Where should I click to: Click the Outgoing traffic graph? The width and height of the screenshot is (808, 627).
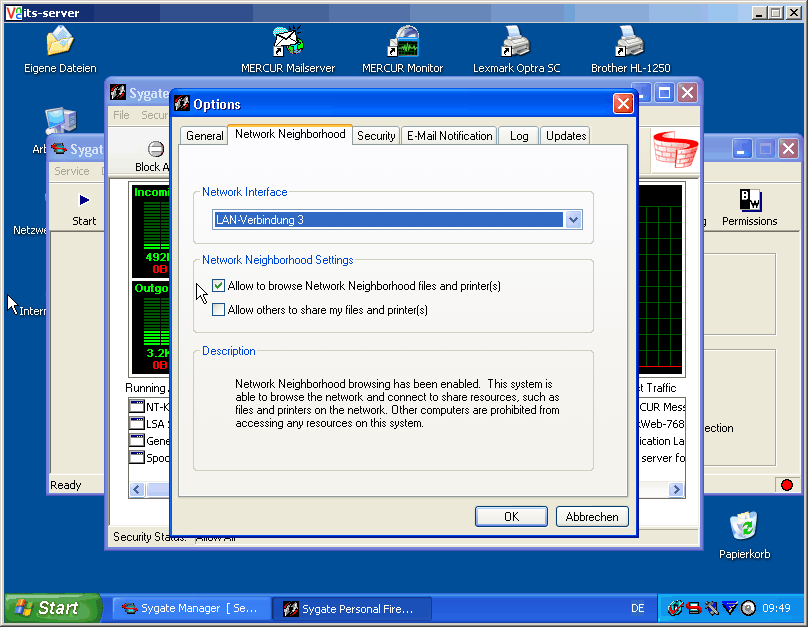[150, 327]
